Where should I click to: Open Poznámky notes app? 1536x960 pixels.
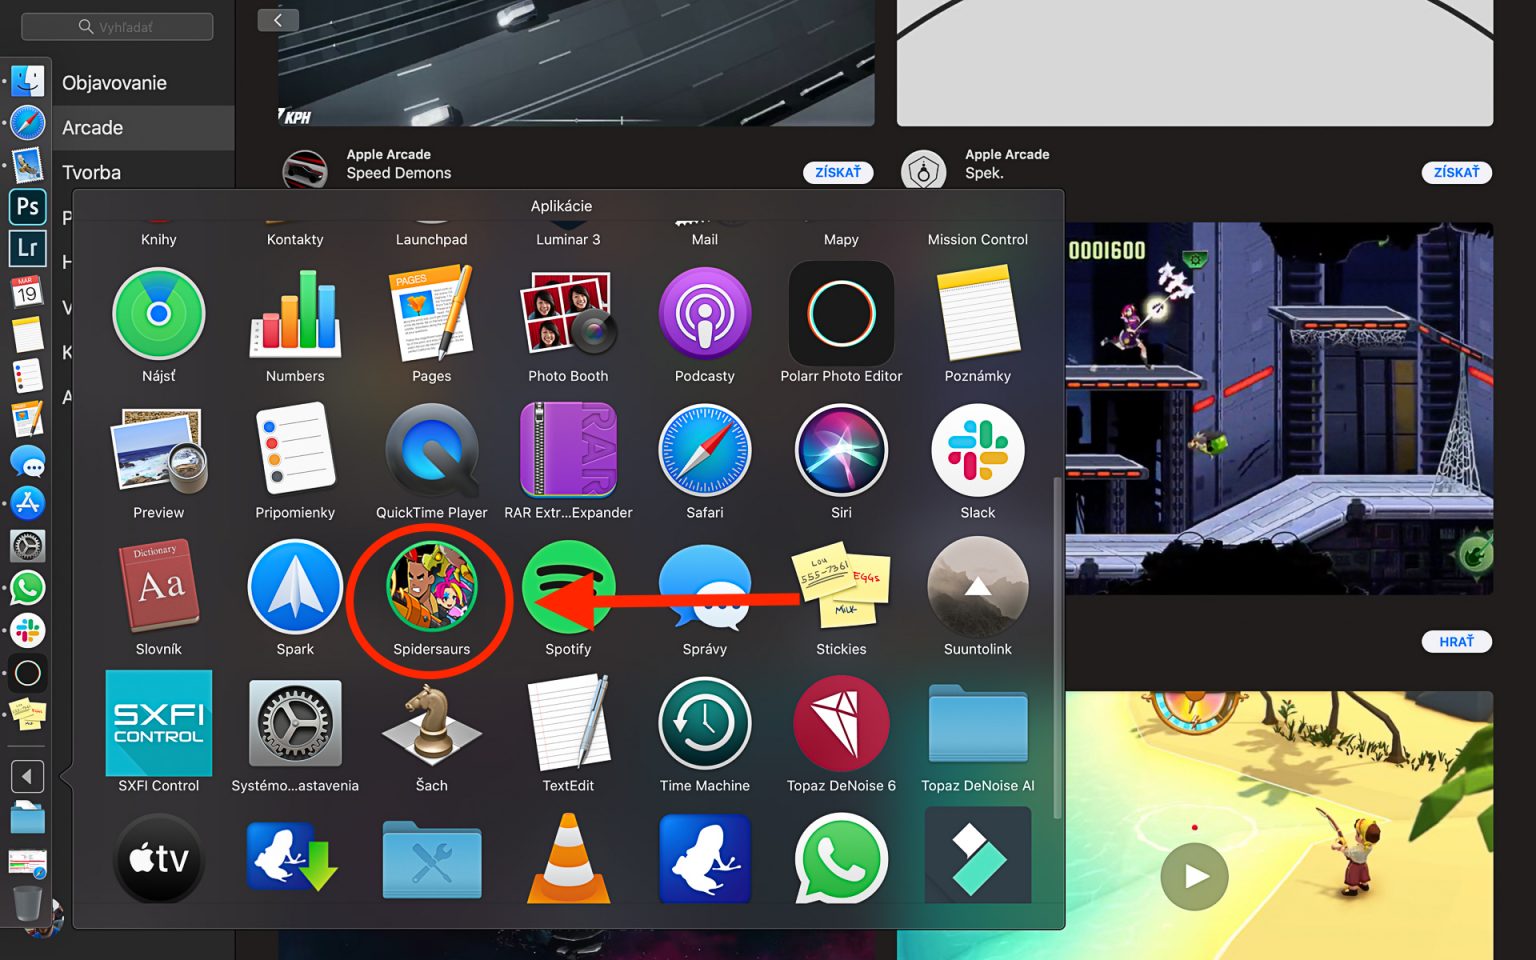(978, 314)
